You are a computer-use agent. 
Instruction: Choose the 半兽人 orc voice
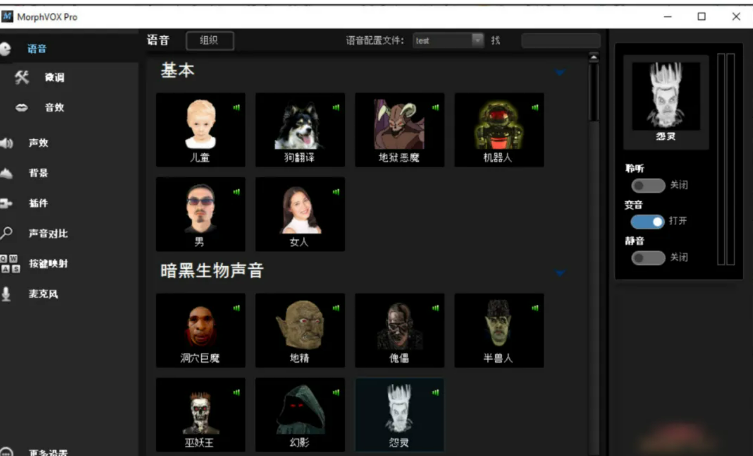click(x=499, y=331)
